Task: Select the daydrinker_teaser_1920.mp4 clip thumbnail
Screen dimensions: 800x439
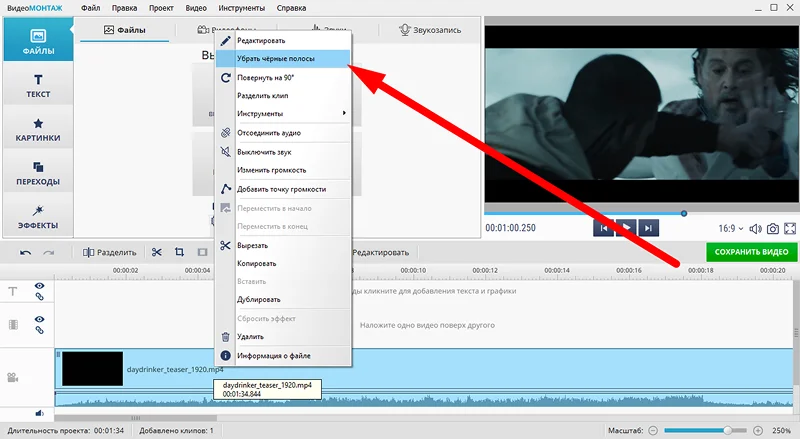Action: 92,369
